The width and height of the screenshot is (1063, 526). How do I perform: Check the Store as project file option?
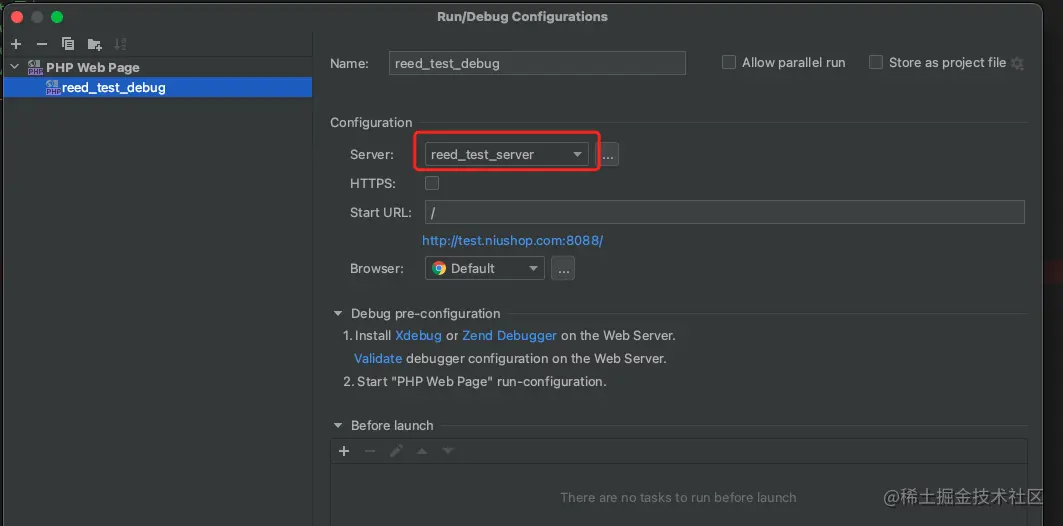[x=876, y=62]
